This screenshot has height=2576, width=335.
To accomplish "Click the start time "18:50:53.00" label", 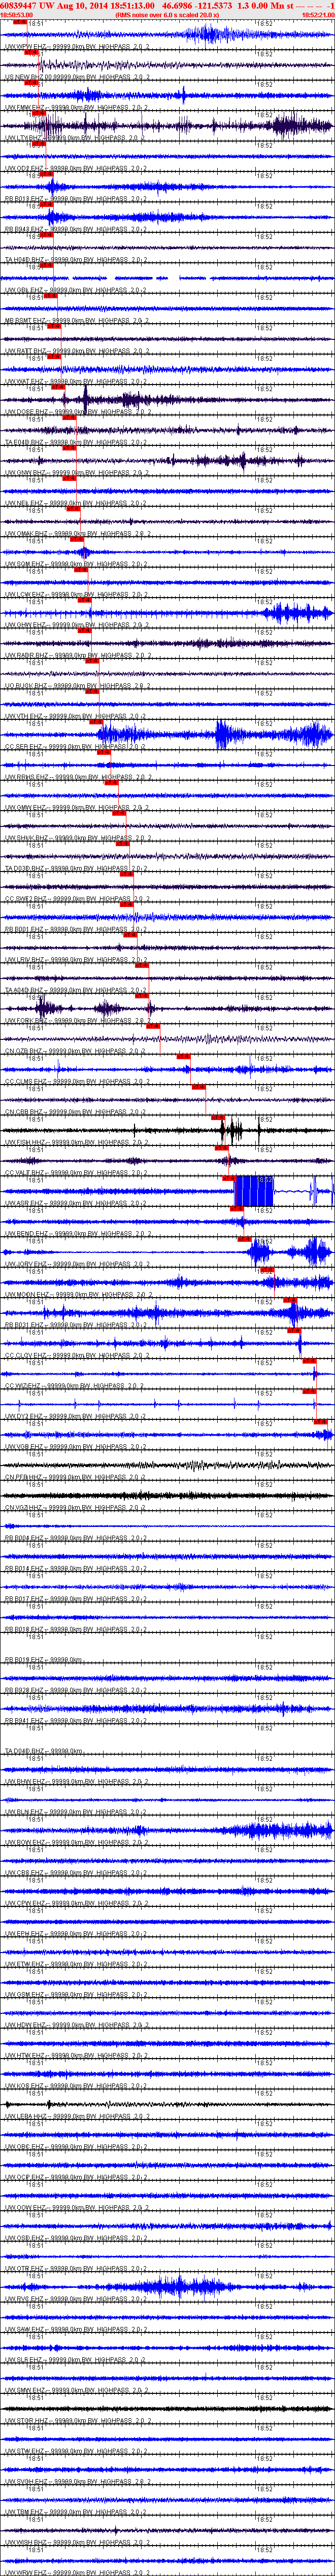I will coord(16,15).
